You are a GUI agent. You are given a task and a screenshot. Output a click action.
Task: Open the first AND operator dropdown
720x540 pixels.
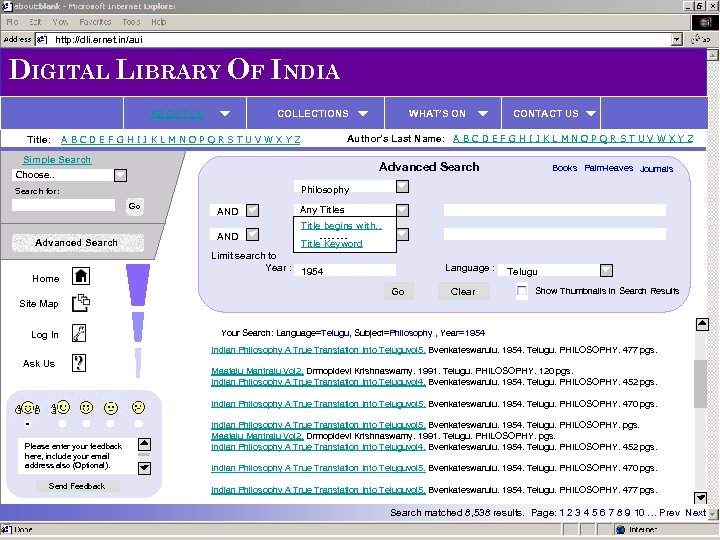[x=253, y=211]
